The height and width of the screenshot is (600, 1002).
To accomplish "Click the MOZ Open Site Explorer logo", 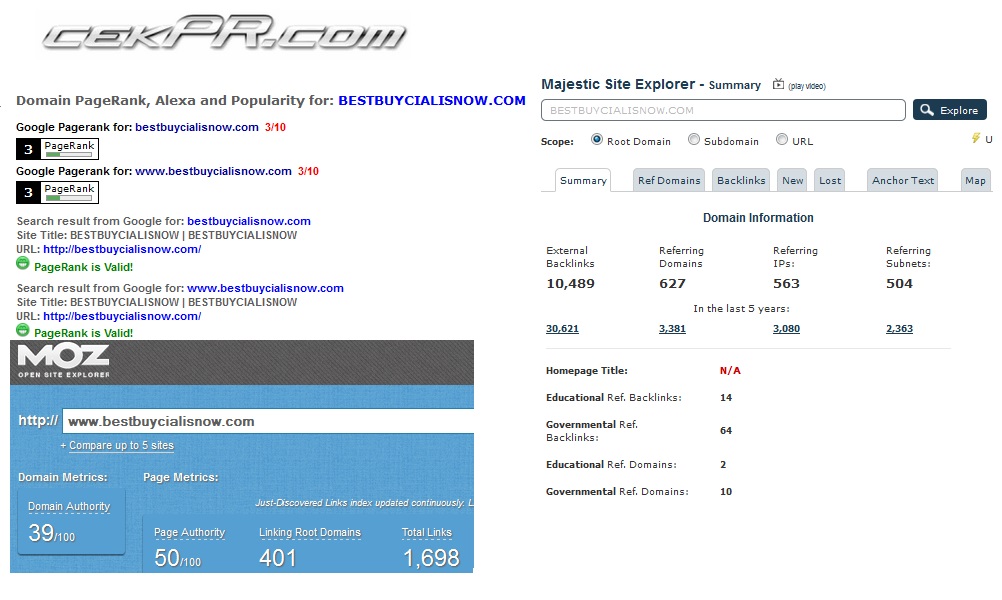I will [x=63, y=362].
